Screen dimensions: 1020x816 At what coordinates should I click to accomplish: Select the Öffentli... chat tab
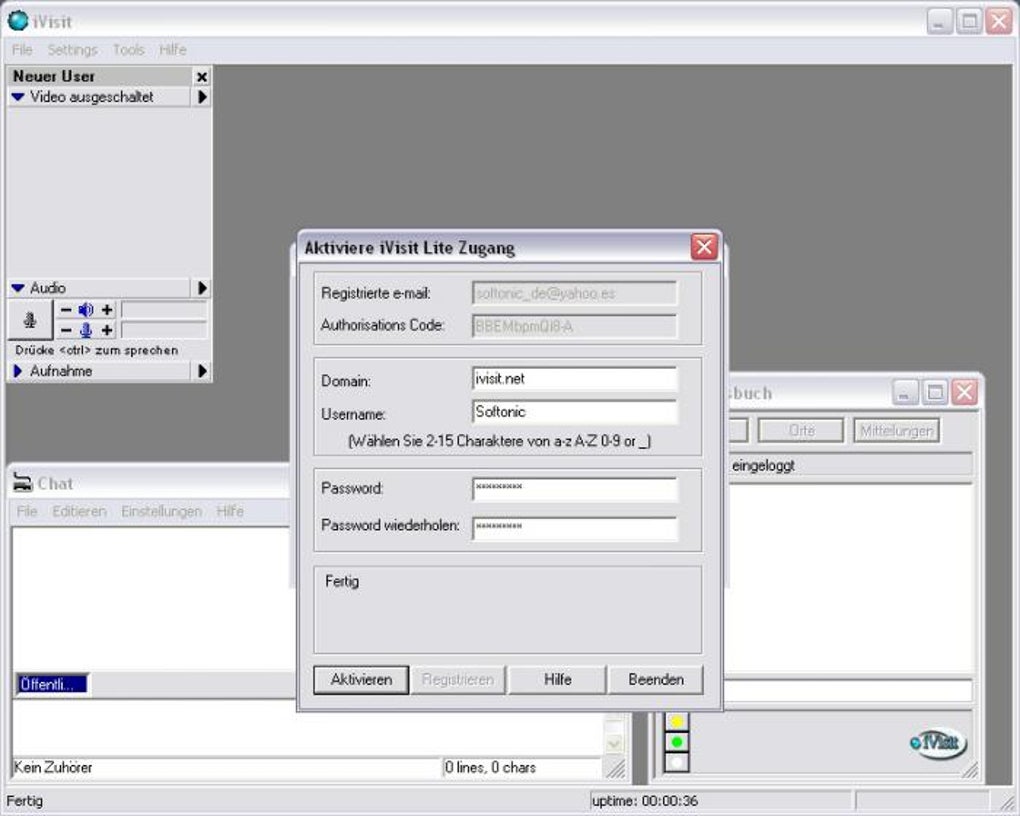tap(52, 684)
